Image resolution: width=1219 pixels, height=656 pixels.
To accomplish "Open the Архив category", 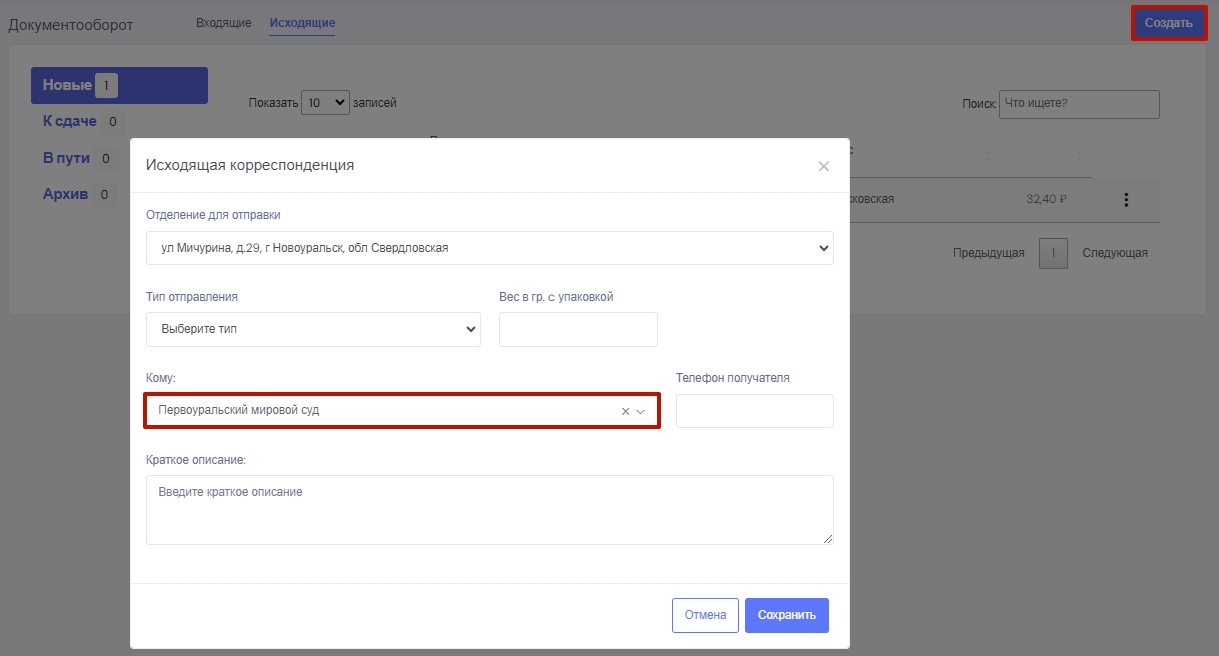I will [x=65, y=194].
